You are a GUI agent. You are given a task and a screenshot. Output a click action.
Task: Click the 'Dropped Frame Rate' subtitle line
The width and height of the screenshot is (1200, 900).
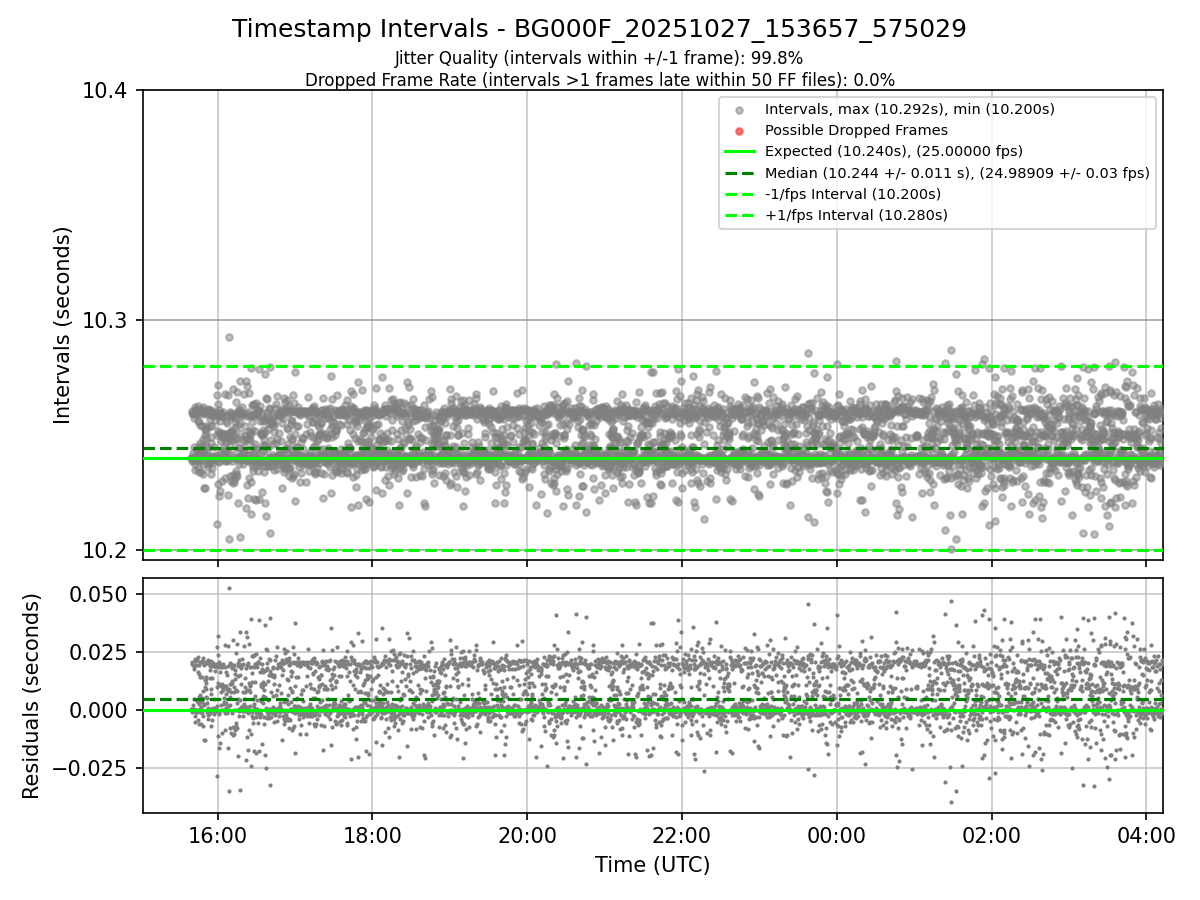point(599,79)
